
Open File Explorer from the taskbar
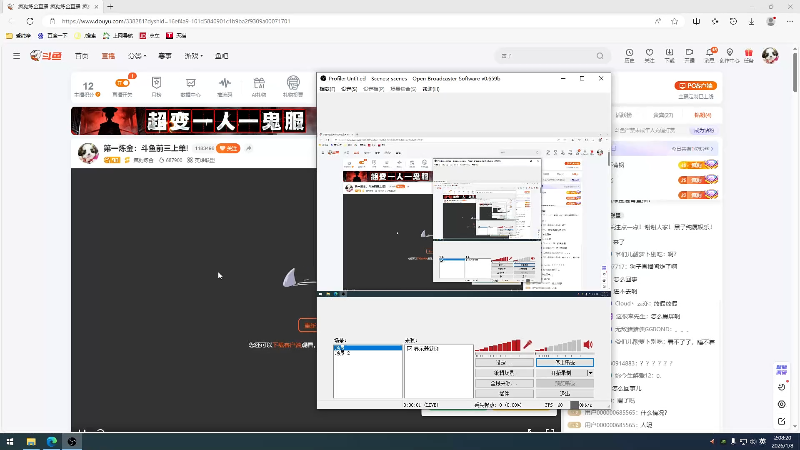pyautogui.click(x=31, y=441)
